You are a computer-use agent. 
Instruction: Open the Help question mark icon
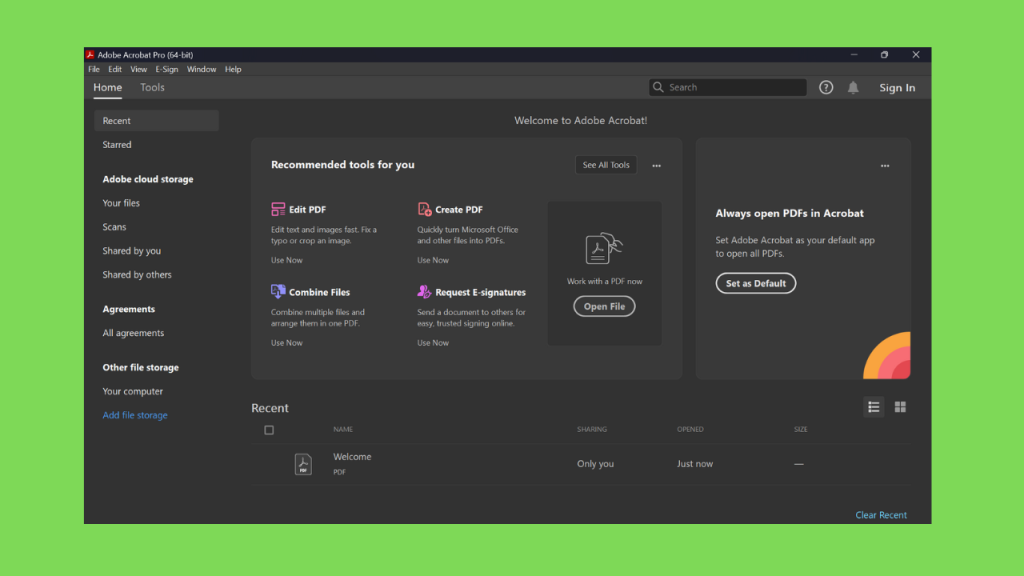click(826, 88)
